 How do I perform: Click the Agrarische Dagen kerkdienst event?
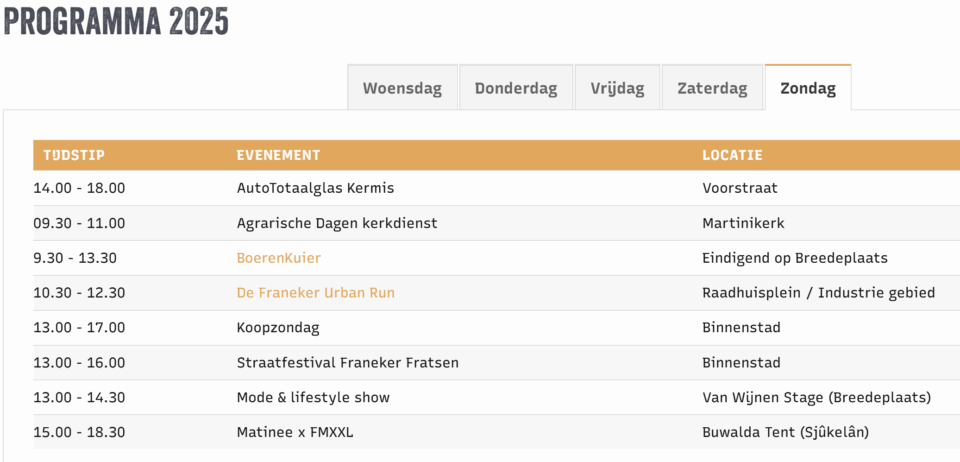(x=337, y=223)
